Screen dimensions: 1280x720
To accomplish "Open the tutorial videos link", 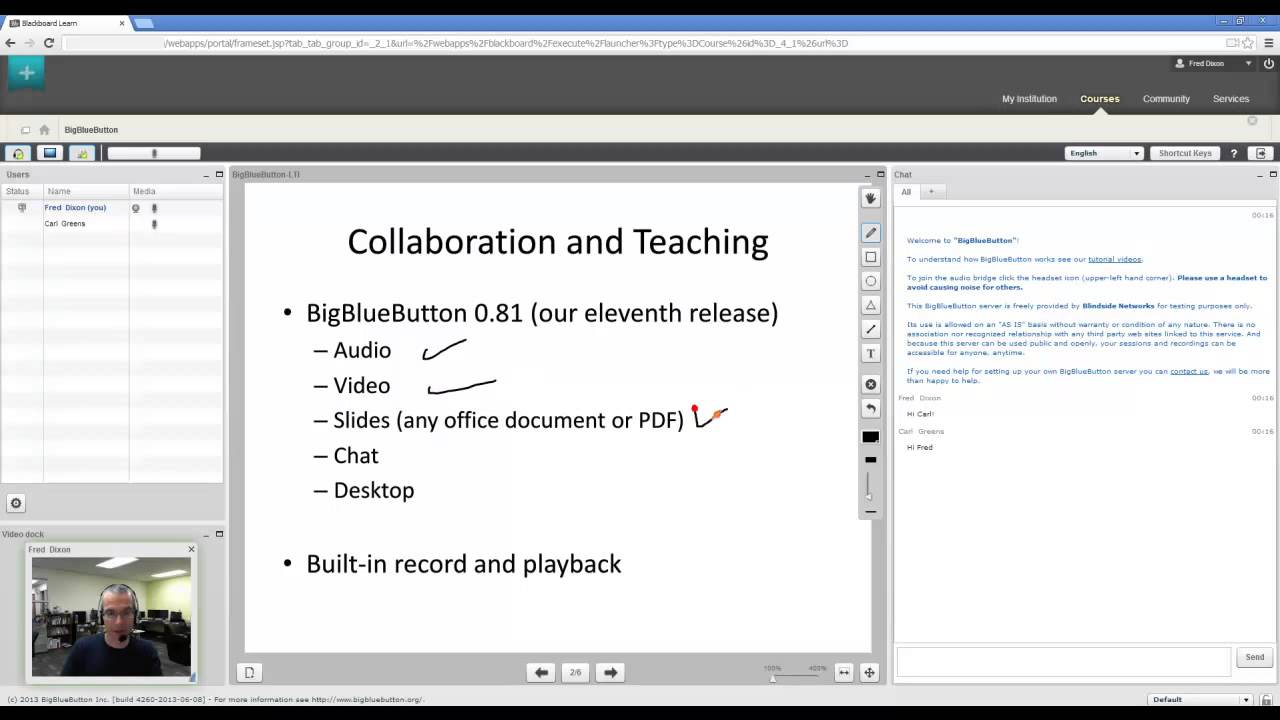I will (1115, 259).
